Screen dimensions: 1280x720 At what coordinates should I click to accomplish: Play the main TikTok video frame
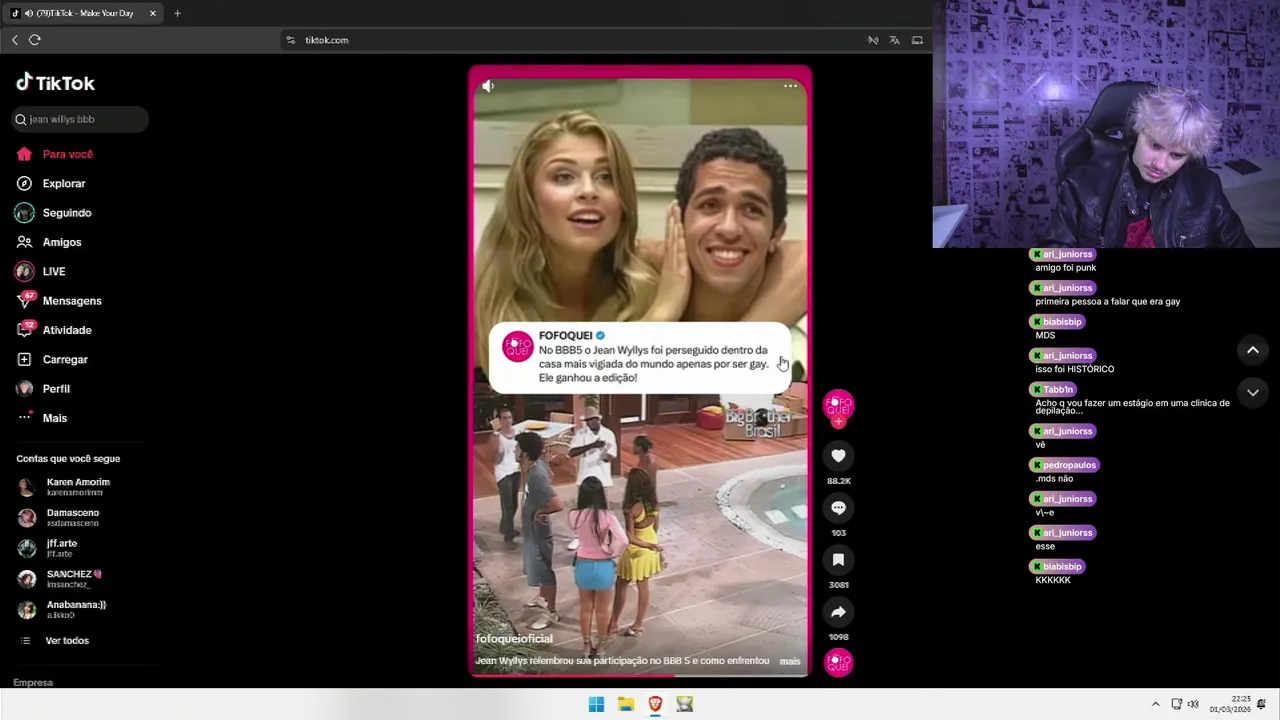[640, 372]
